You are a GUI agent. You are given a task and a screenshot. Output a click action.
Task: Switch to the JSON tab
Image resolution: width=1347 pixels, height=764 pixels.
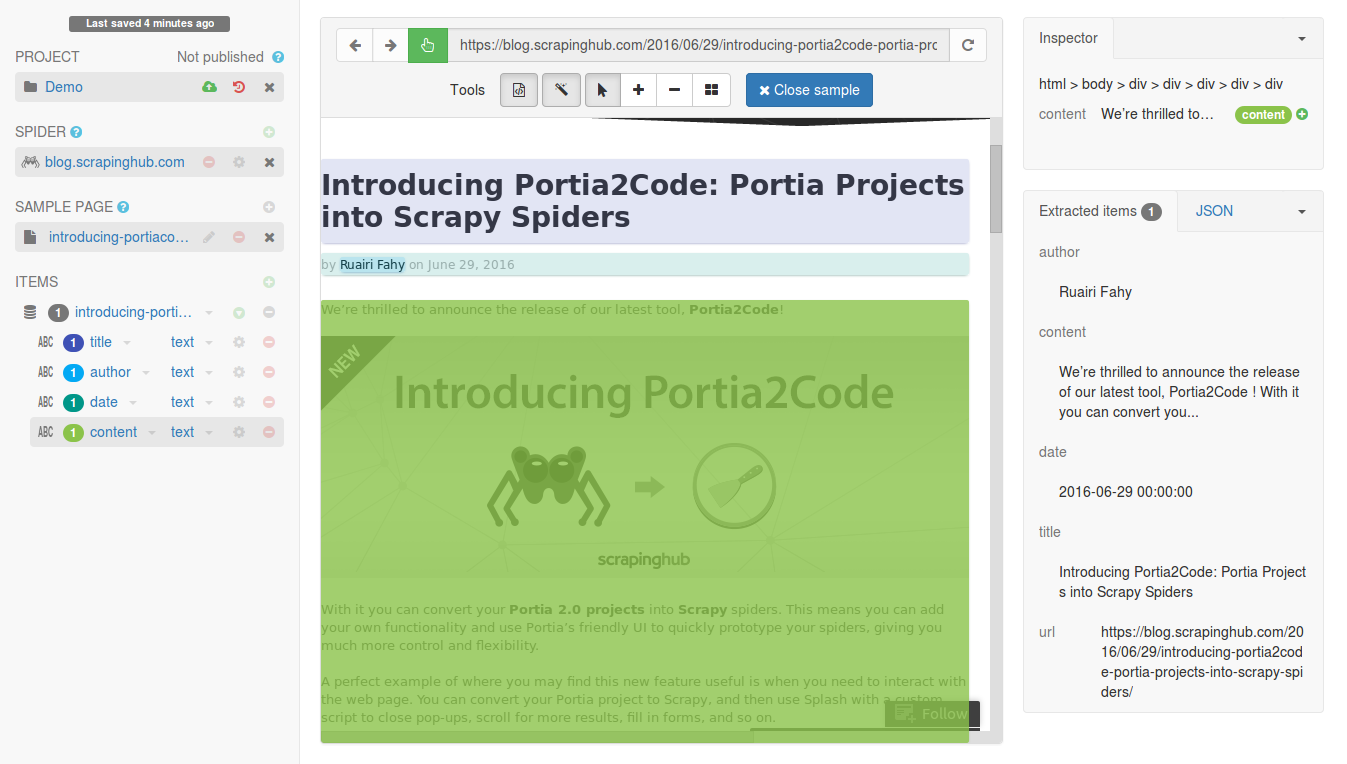coord(1214,211)
